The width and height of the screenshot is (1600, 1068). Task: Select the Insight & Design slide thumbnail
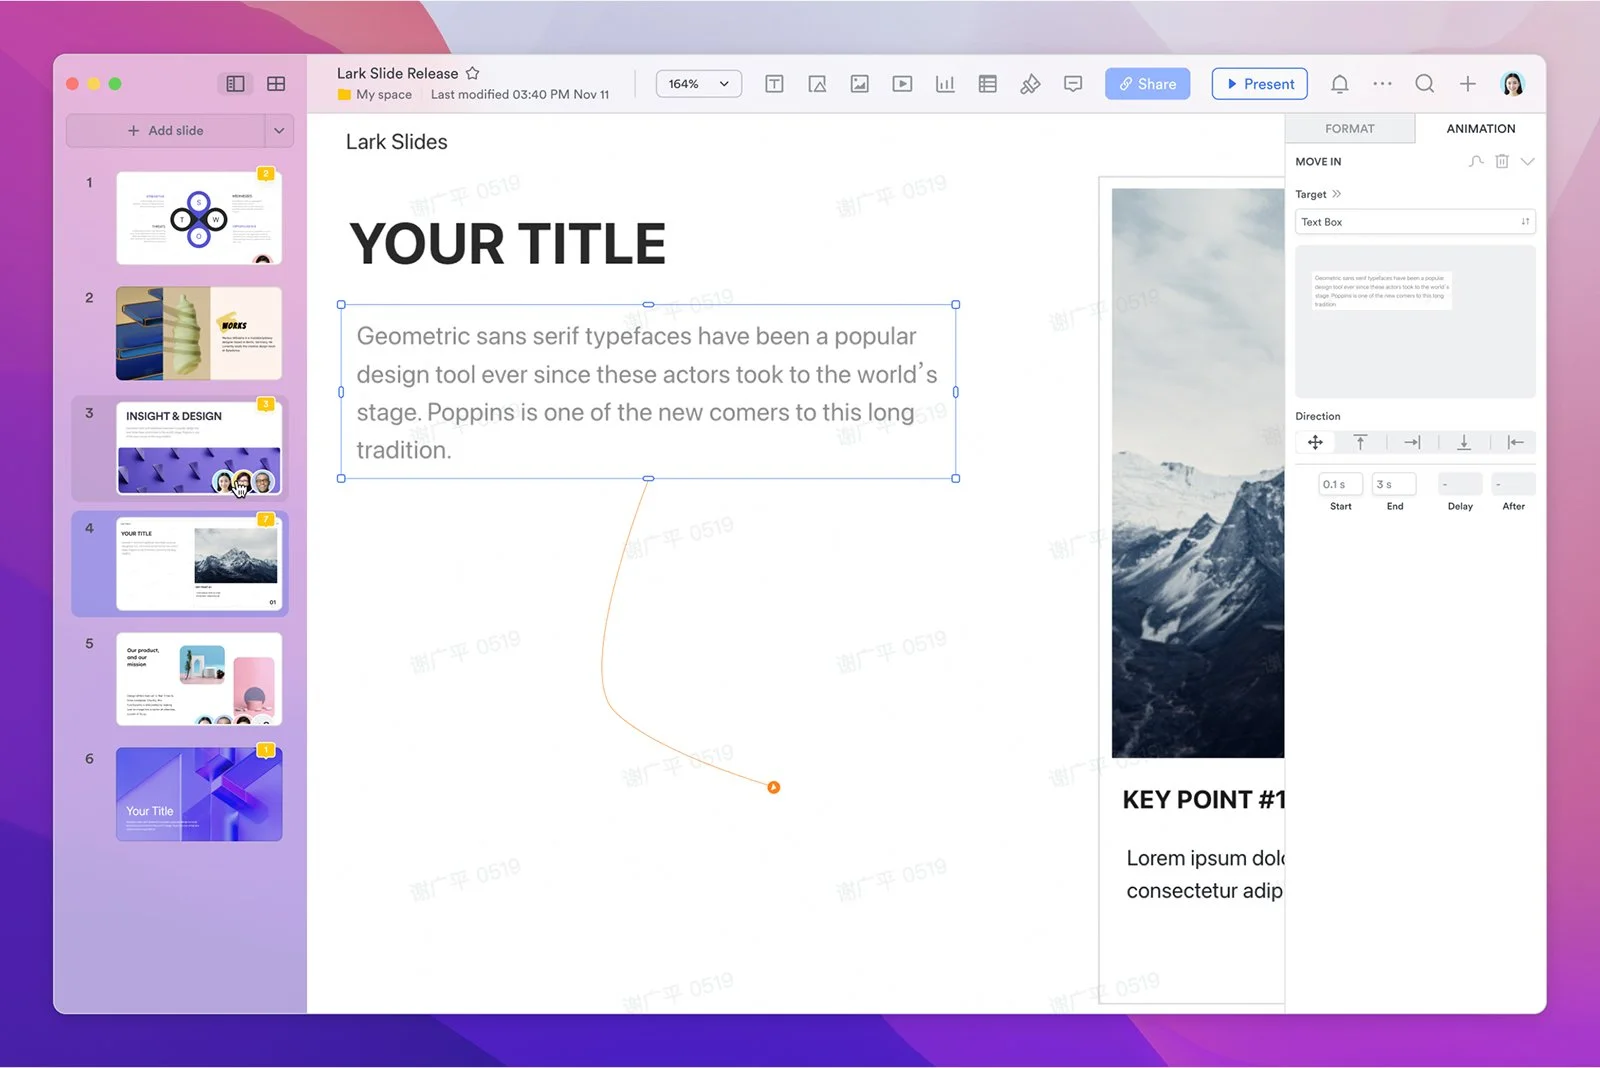pyautogui.click(x=199, y=448)
